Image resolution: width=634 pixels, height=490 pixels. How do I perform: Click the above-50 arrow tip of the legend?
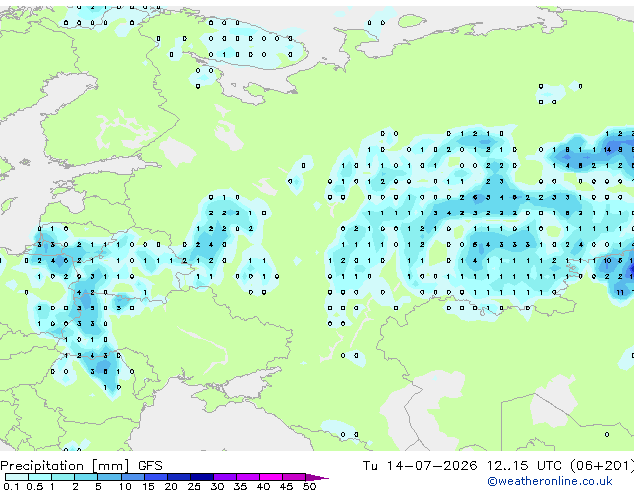click(317, 477)
